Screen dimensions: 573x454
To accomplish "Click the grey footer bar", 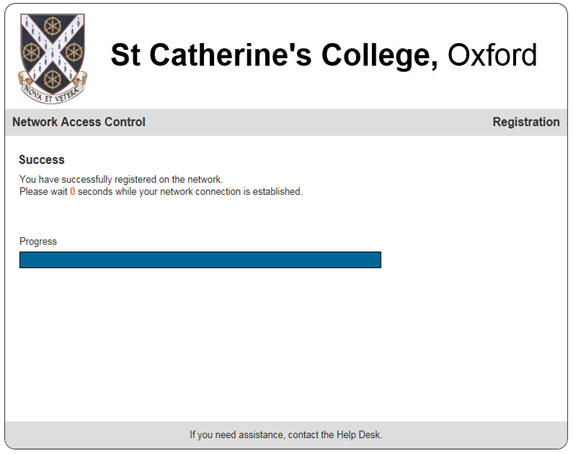I will [286, 435].
